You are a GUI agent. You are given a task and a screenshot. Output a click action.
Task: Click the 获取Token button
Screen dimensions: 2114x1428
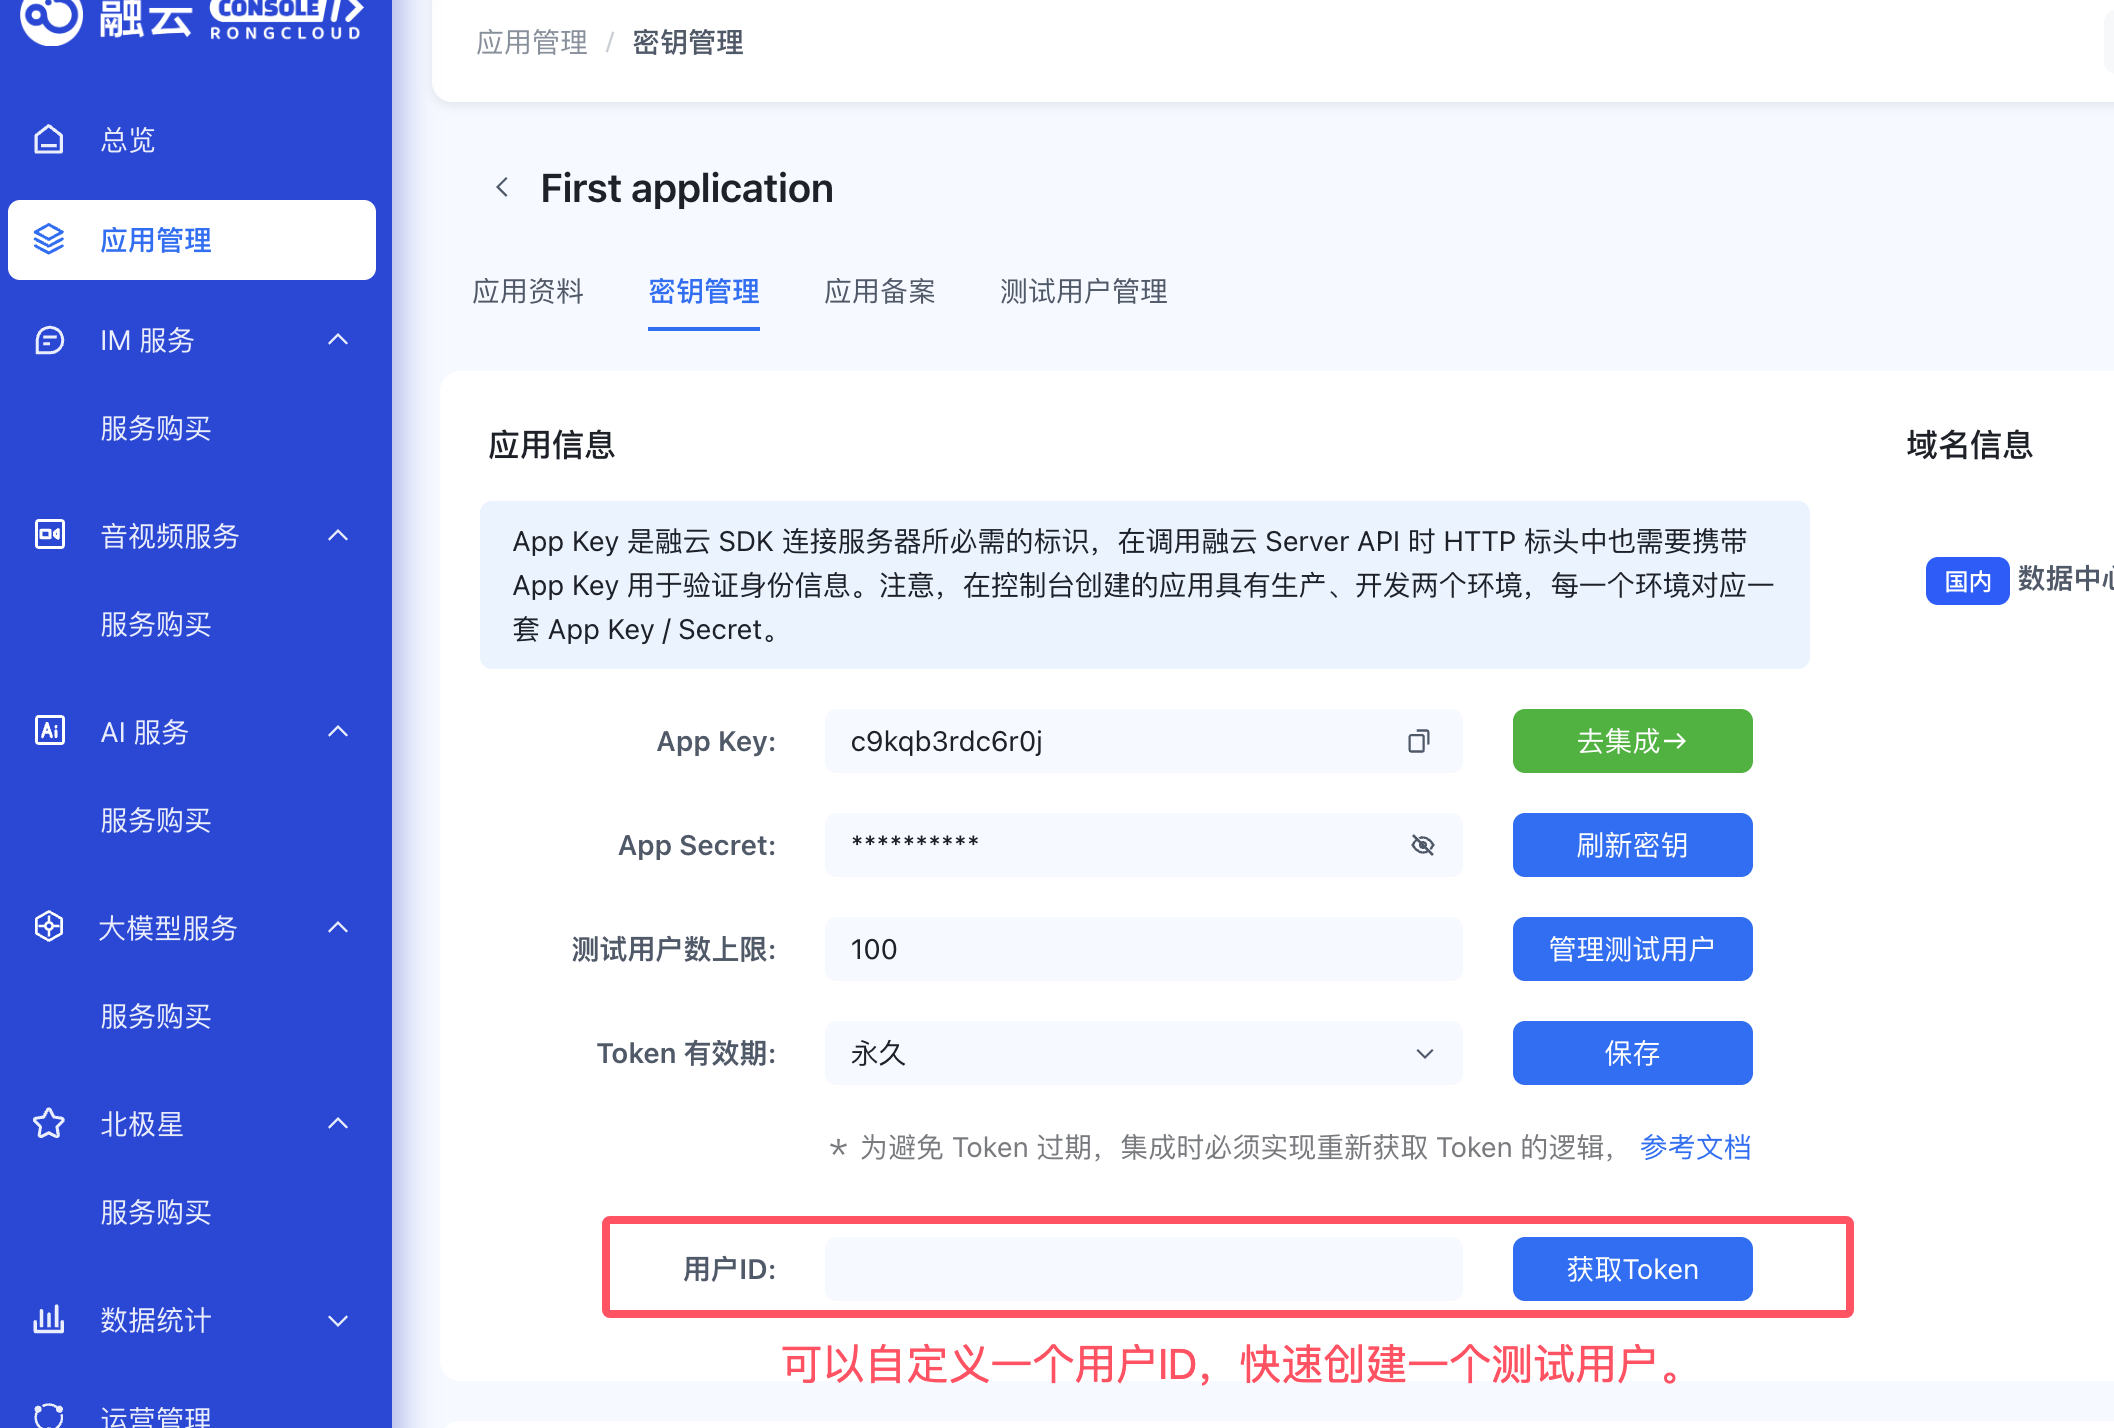tap(1632, 1269)
